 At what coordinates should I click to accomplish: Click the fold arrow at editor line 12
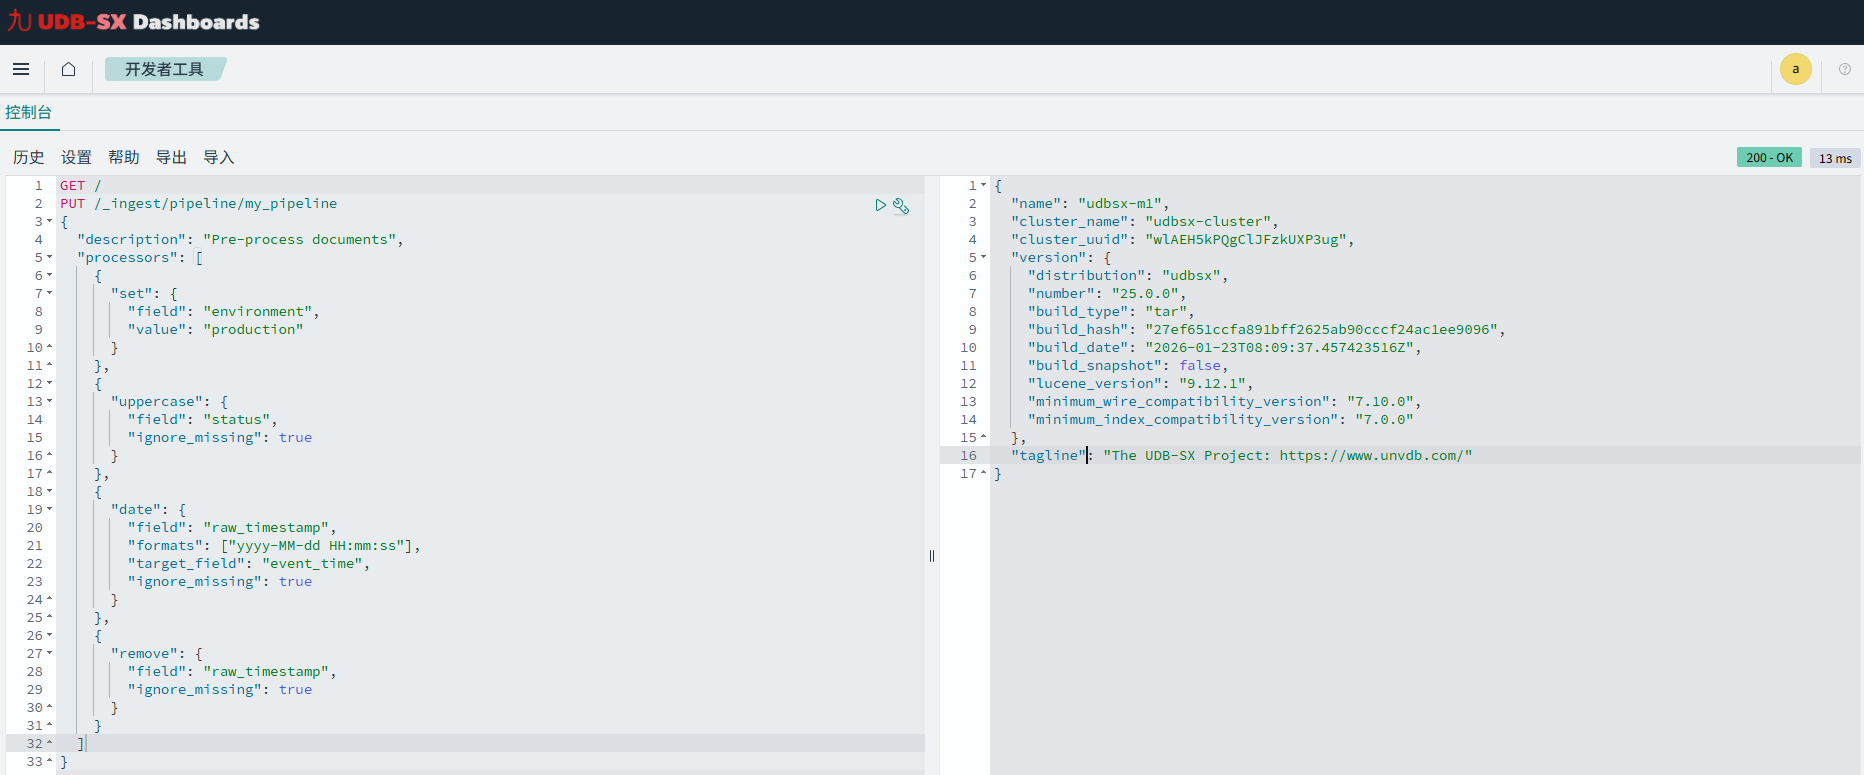pyautogui.click(x=49, y=384)
